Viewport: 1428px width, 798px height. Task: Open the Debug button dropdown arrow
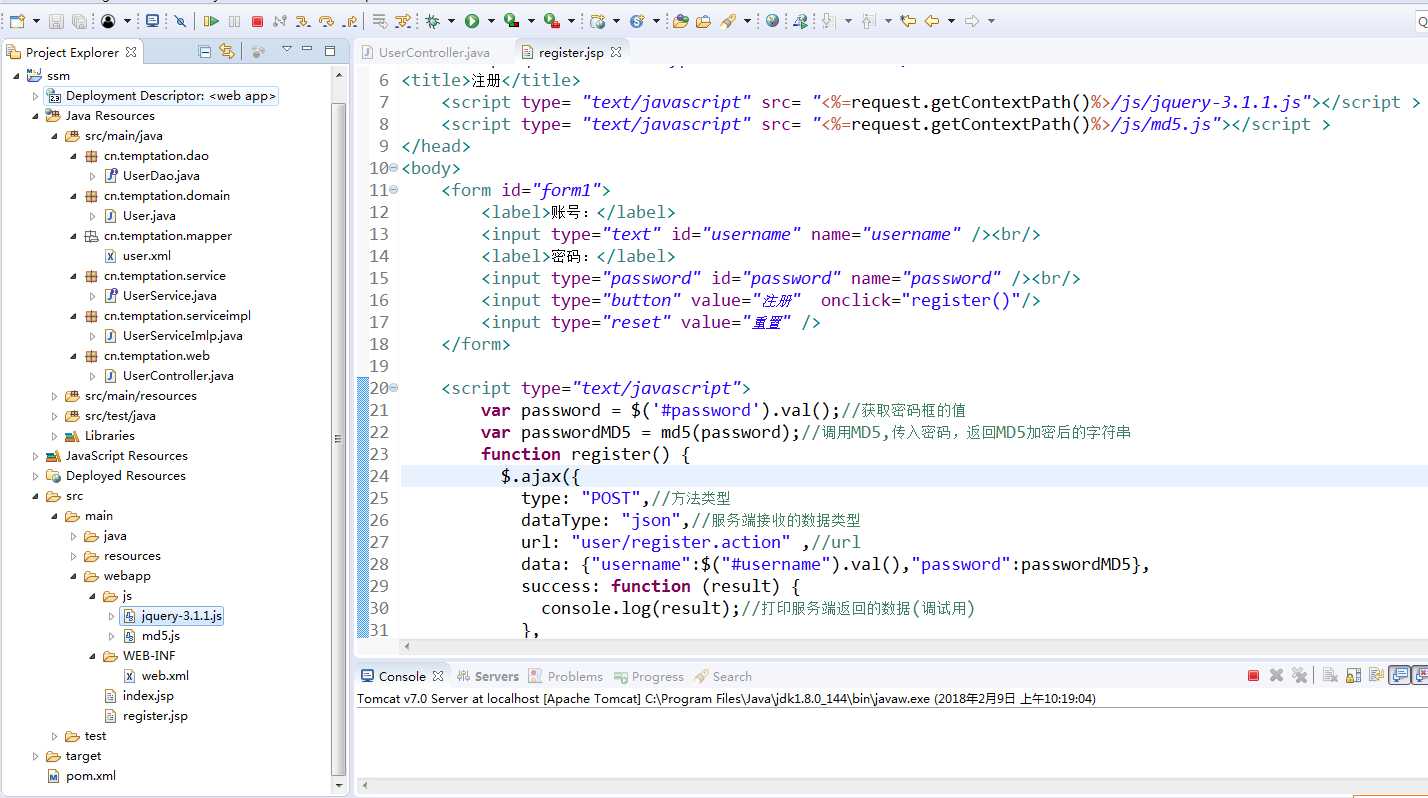pos(451,21)
